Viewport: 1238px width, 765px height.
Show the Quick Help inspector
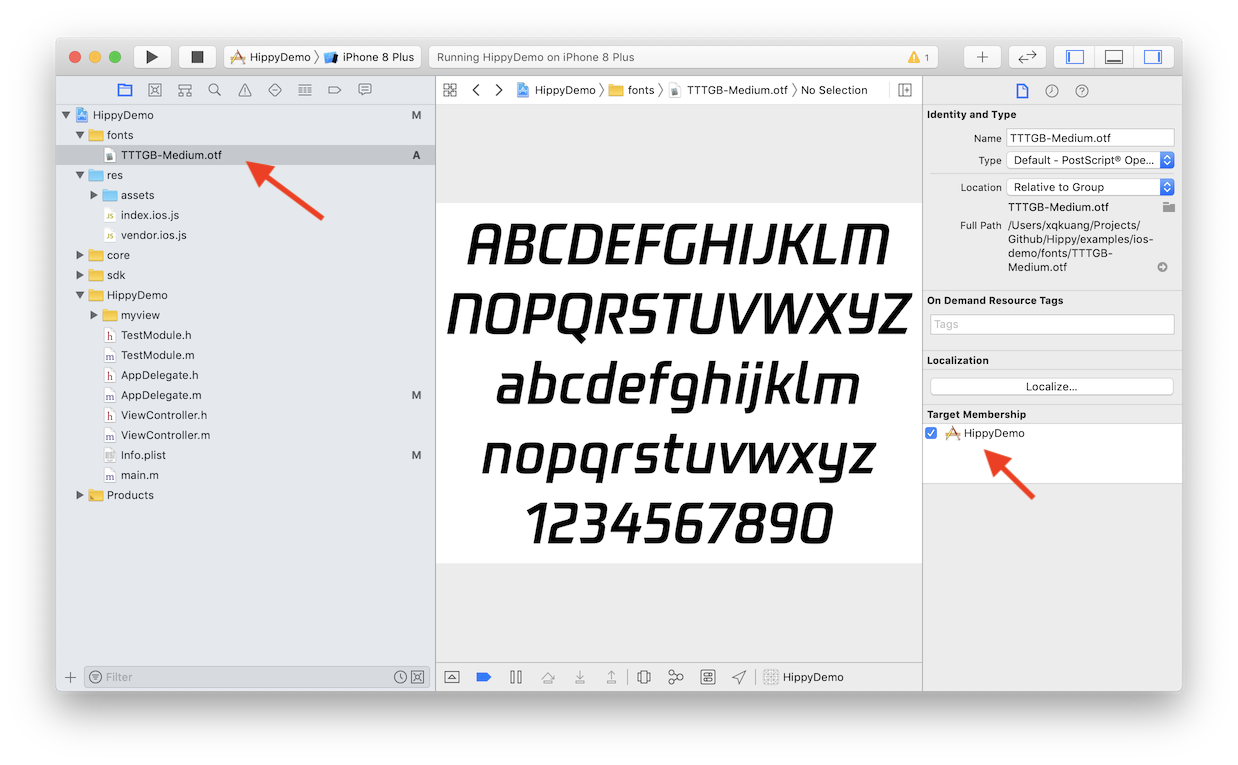(1082, 91)
